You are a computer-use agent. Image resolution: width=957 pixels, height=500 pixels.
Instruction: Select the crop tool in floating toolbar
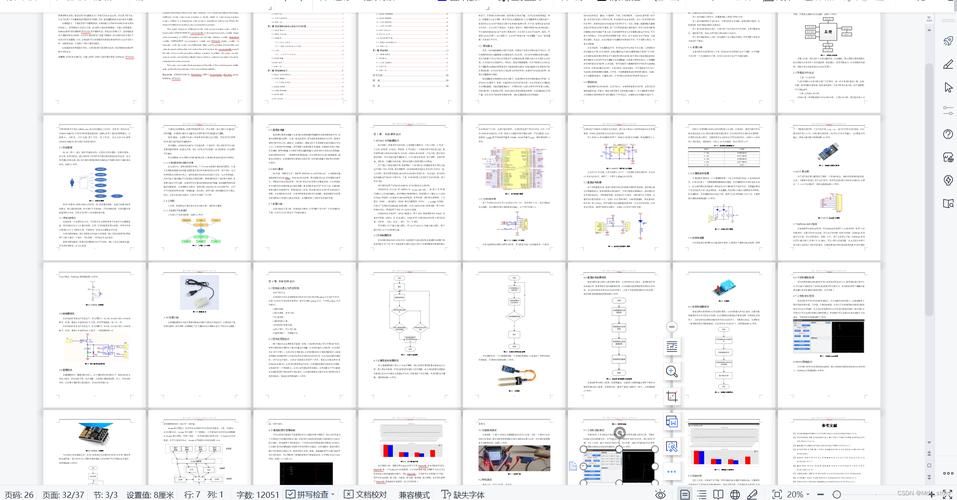[x=672, y=396]
